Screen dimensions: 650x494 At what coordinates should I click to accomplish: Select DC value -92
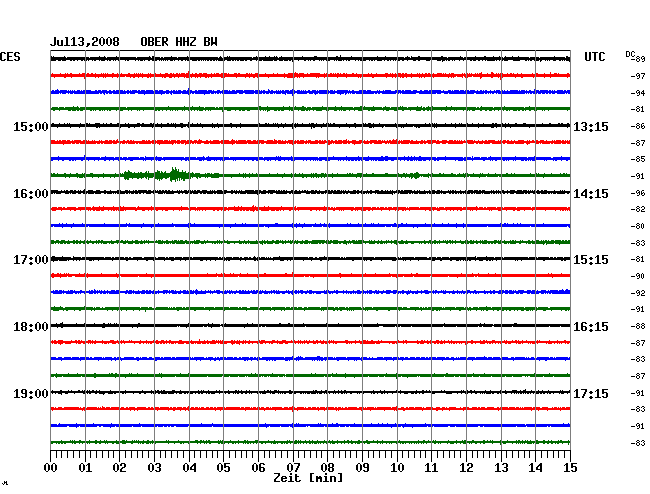[x=638, y=293]
